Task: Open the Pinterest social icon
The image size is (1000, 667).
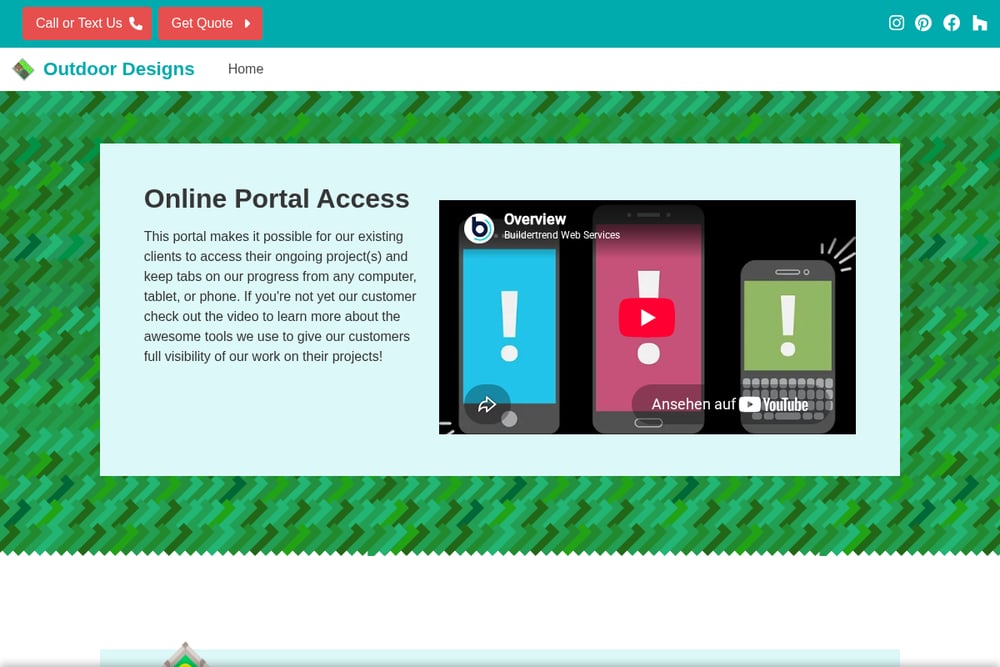Action: [923, 23]
